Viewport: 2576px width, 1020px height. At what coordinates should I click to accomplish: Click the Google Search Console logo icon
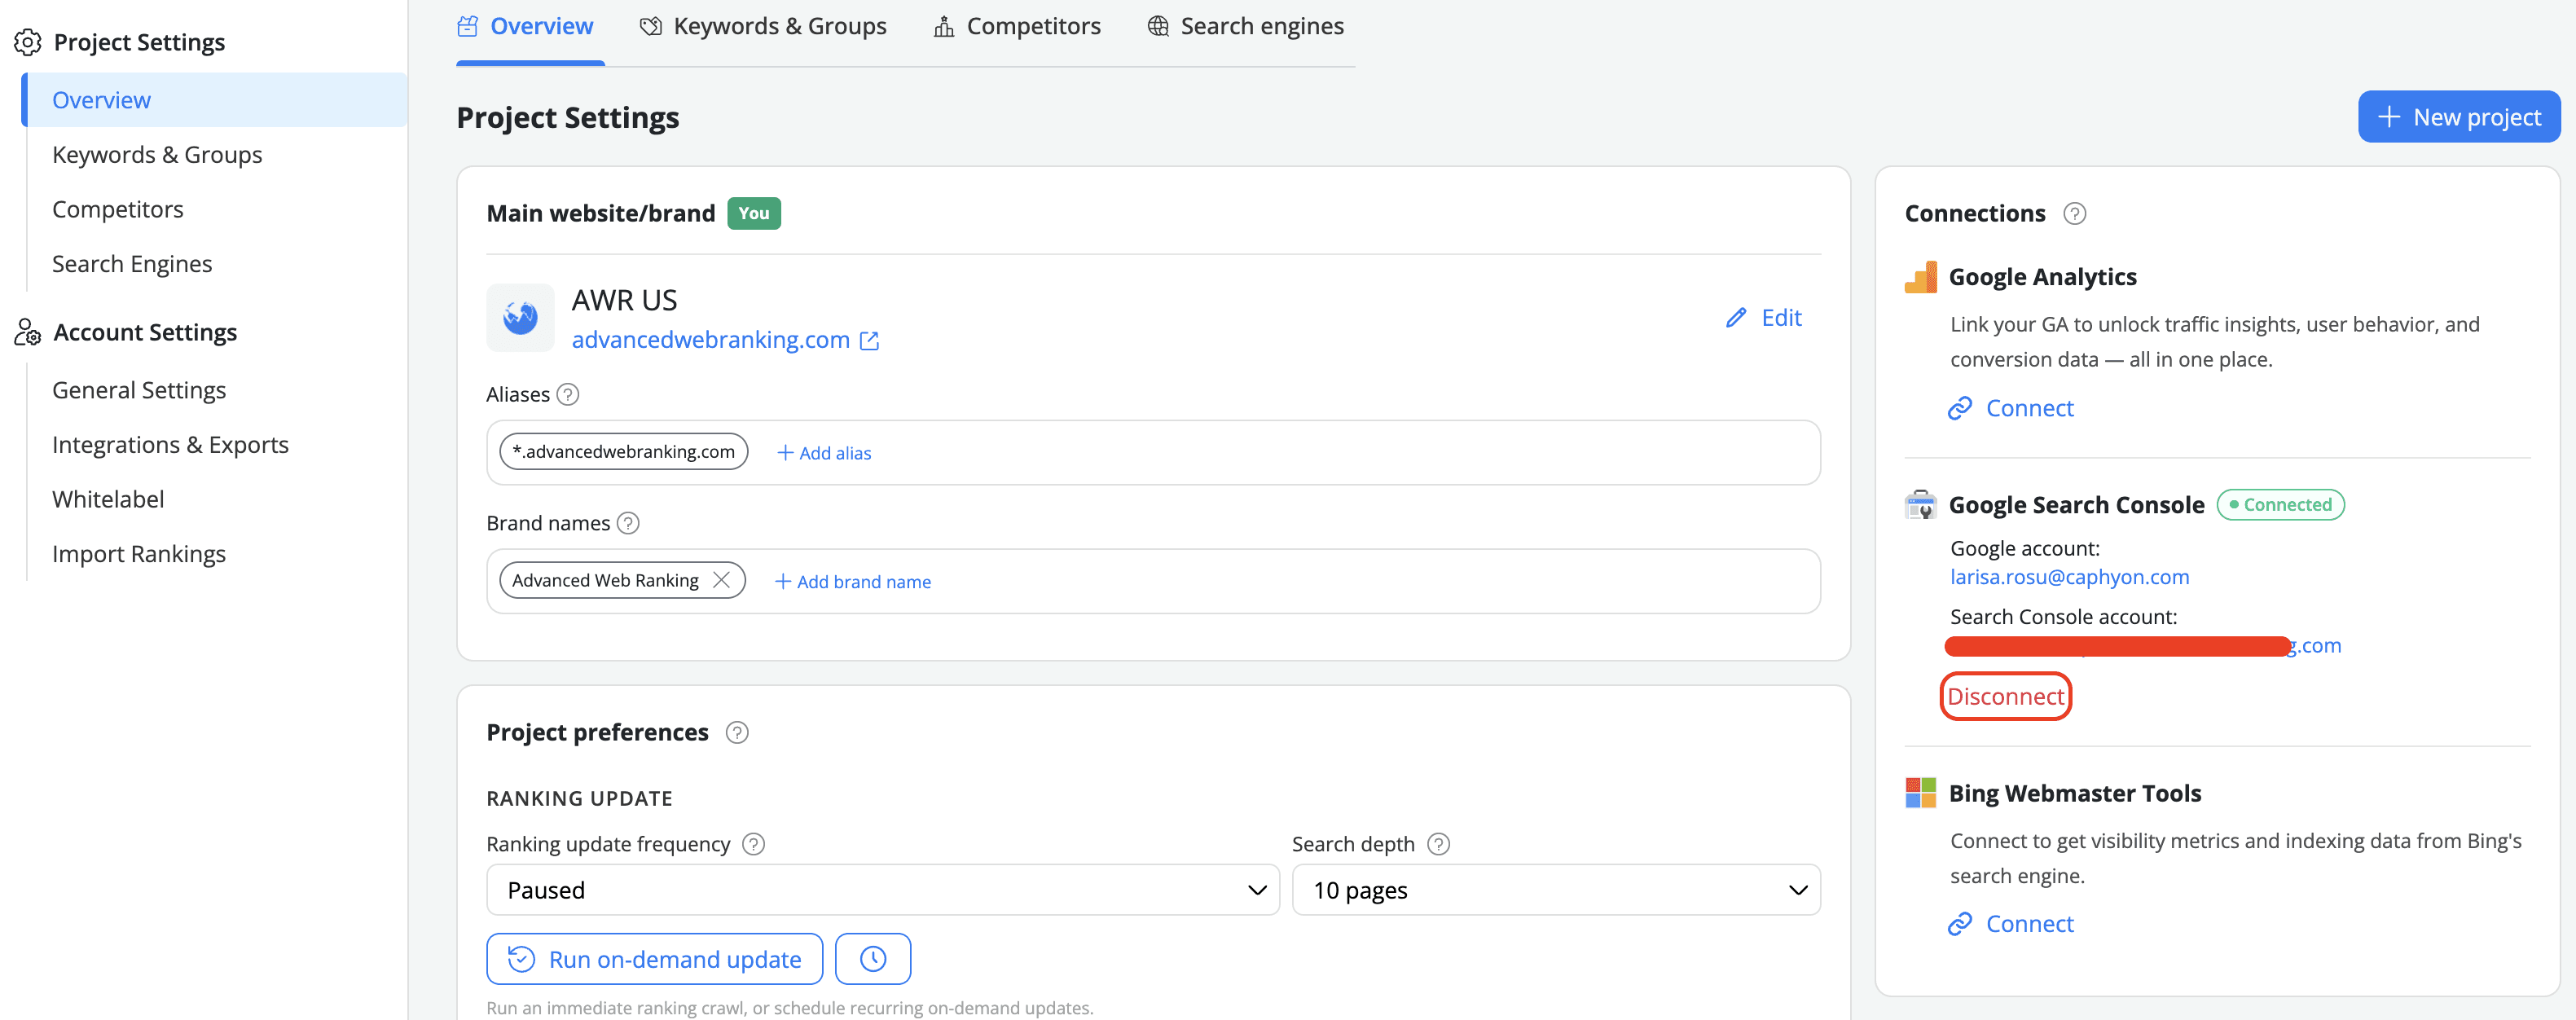pos(1921,505)
